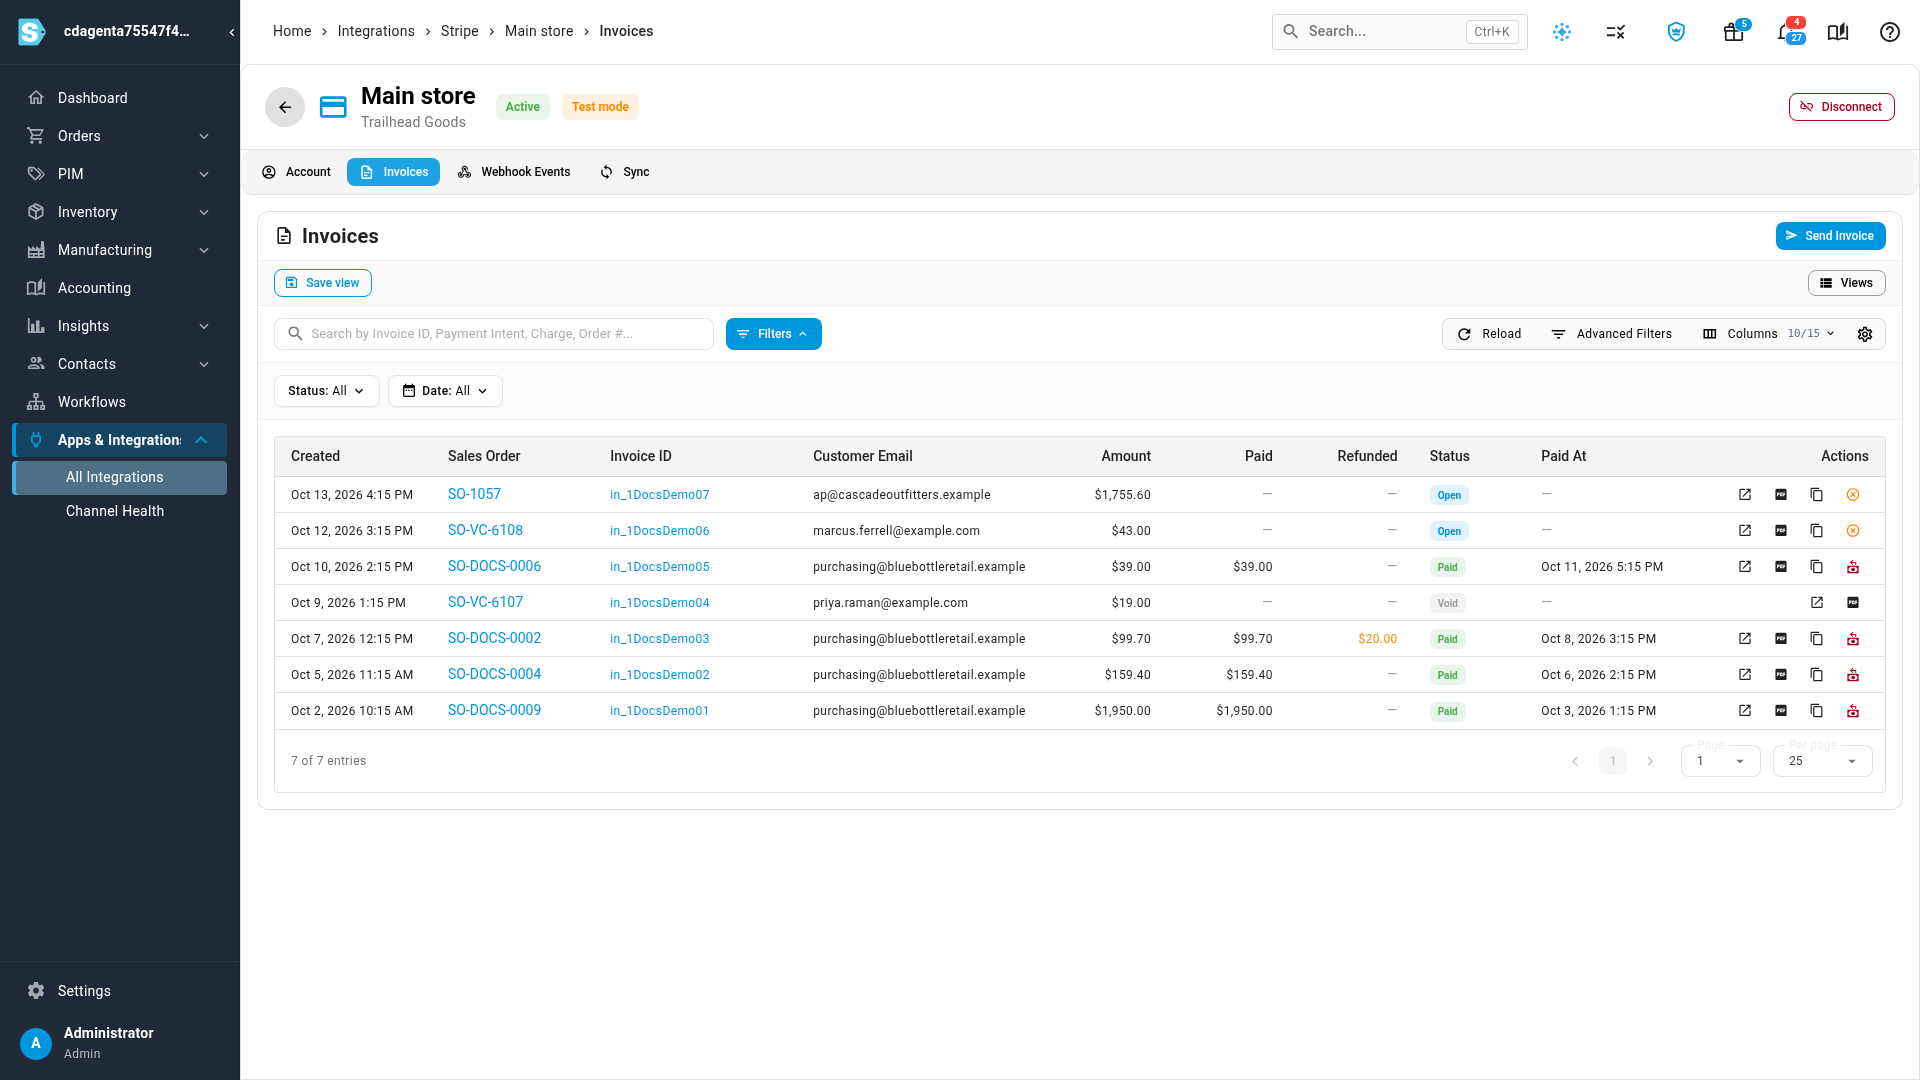This screenshot has width=1920, height=1080.
Task: Download PDF for invoice in_1DocsDemo06
Action: point(1781,531)
